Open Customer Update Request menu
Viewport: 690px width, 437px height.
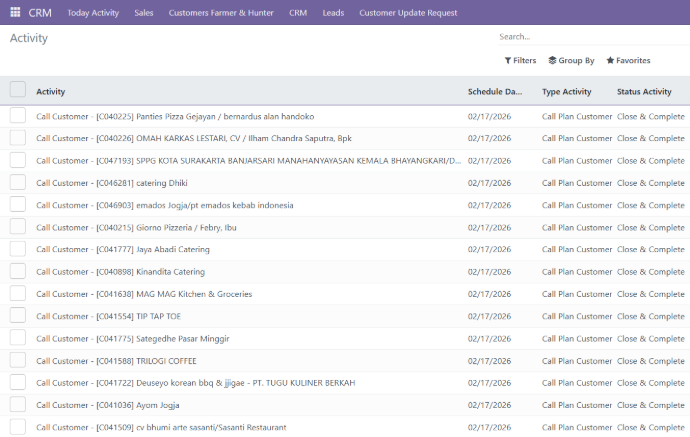click(408, 13)
